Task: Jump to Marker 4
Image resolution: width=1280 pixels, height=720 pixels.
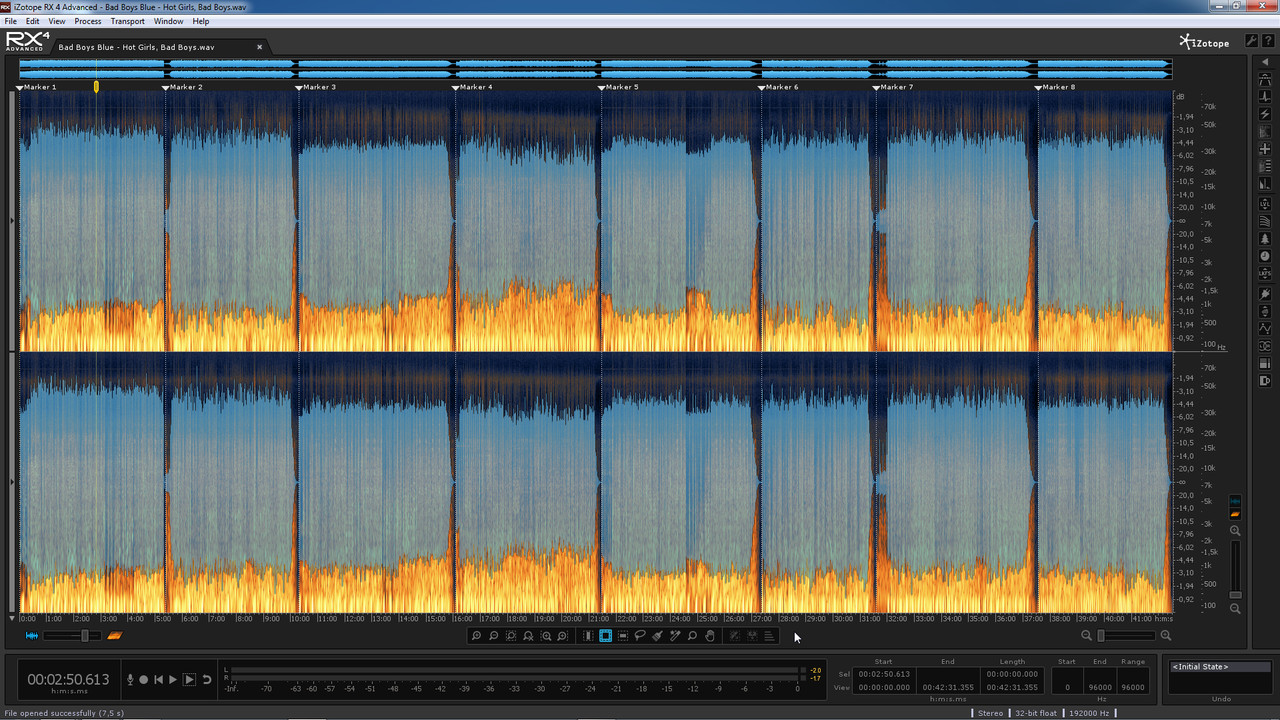Action: [x=473, y=87]
